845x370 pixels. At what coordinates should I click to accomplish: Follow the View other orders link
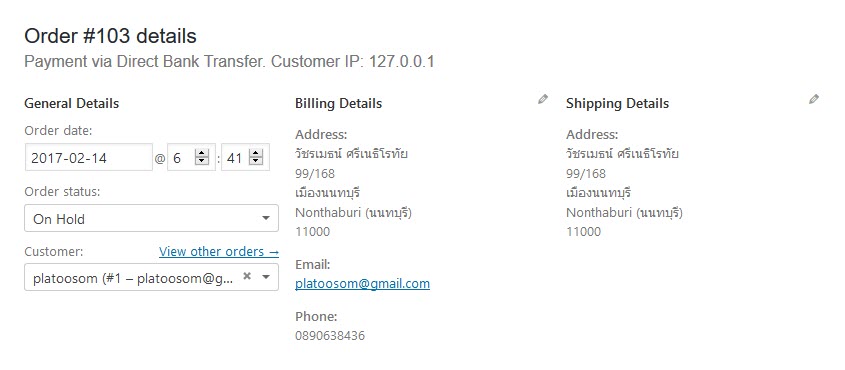point(219,252)
